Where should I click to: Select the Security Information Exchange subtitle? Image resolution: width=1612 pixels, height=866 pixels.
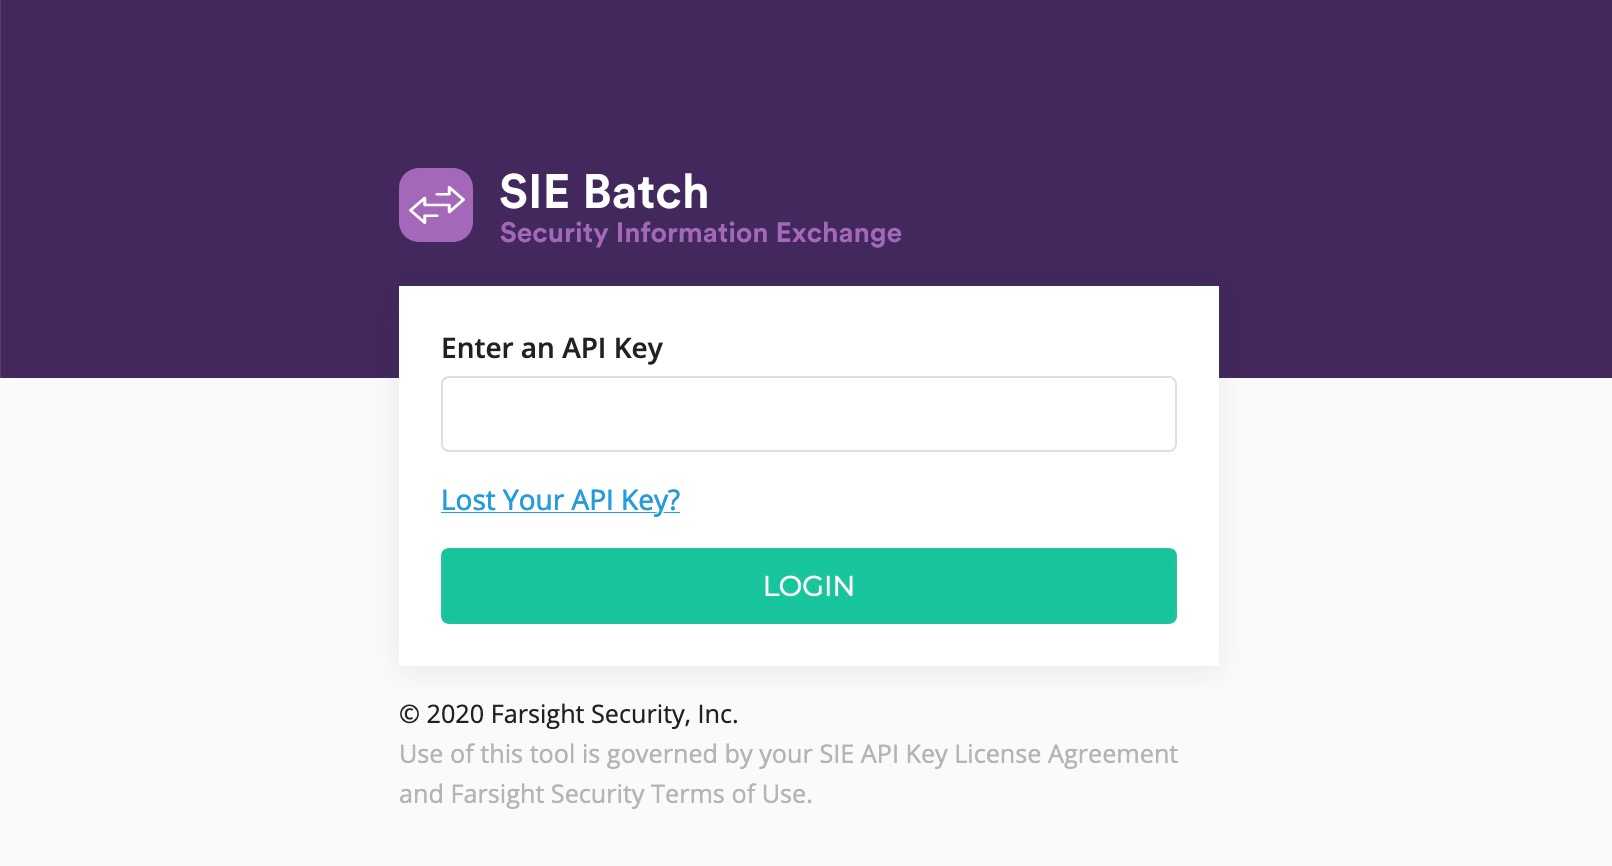tap(700, 233)
